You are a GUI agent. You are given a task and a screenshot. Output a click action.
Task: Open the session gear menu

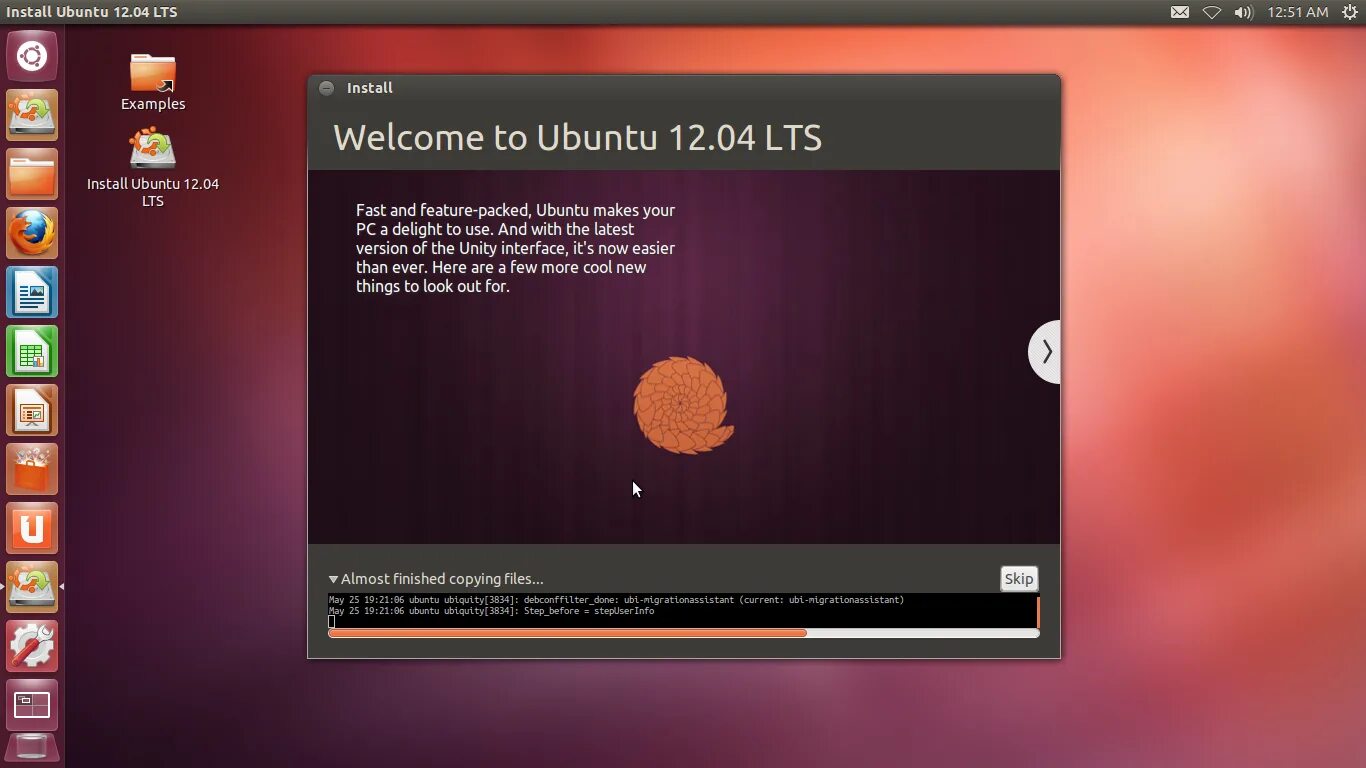pyautogui.click(x=1350, y=12)
